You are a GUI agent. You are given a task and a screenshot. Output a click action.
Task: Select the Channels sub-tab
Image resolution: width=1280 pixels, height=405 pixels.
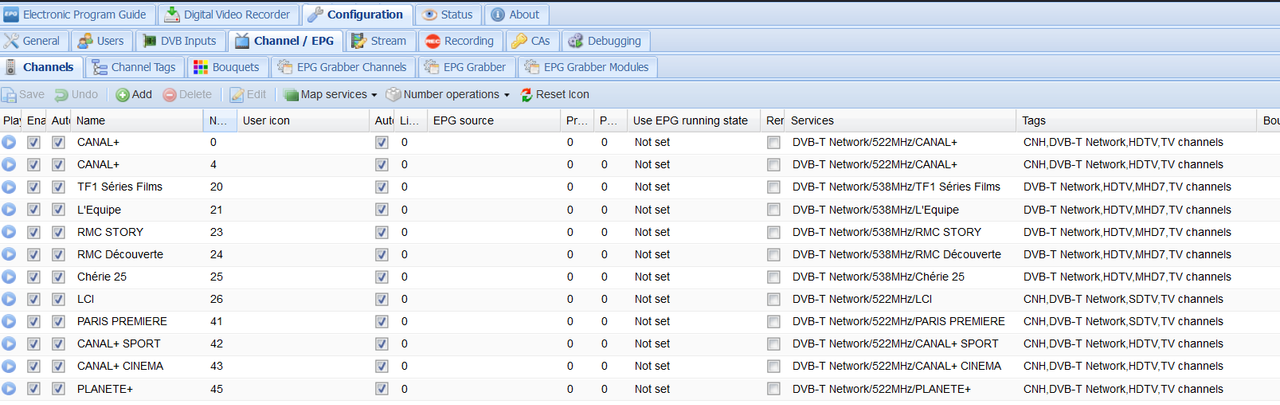[x=40, y=67]
